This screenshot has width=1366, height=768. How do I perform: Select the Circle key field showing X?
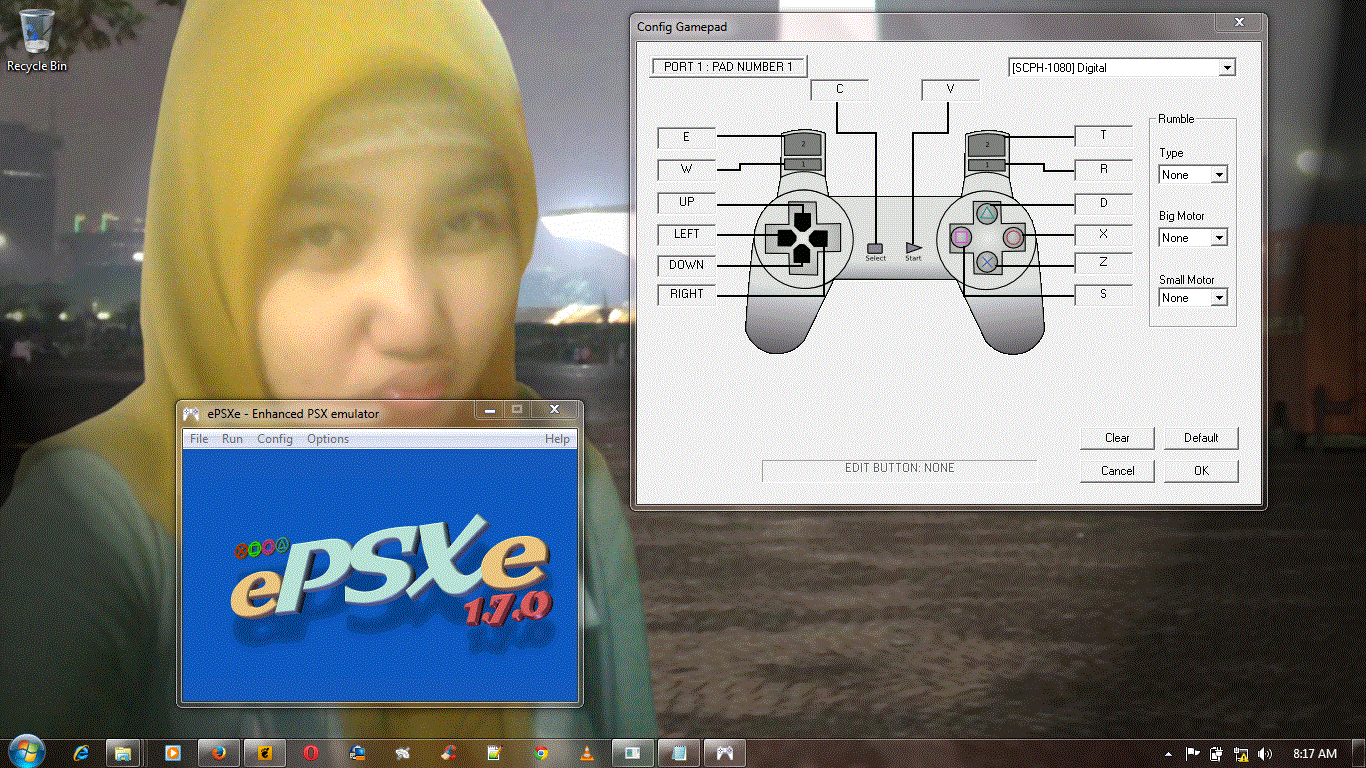[x=1104, y=234]
